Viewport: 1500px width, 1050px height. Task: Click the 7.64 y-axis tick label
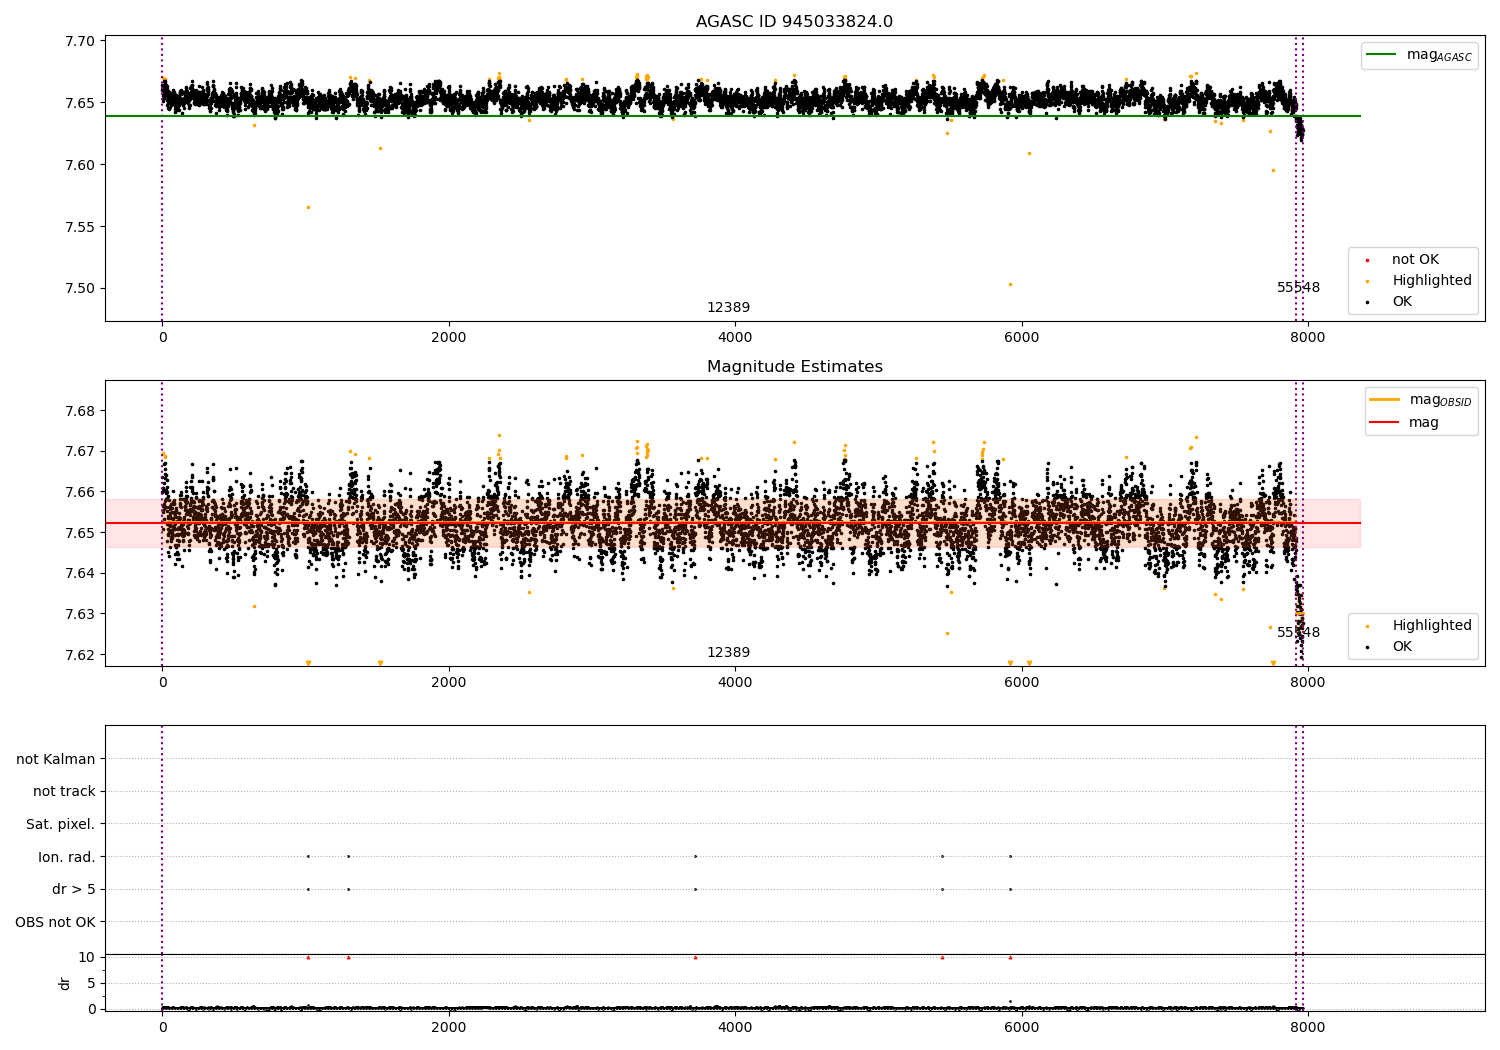pos(80,573)
